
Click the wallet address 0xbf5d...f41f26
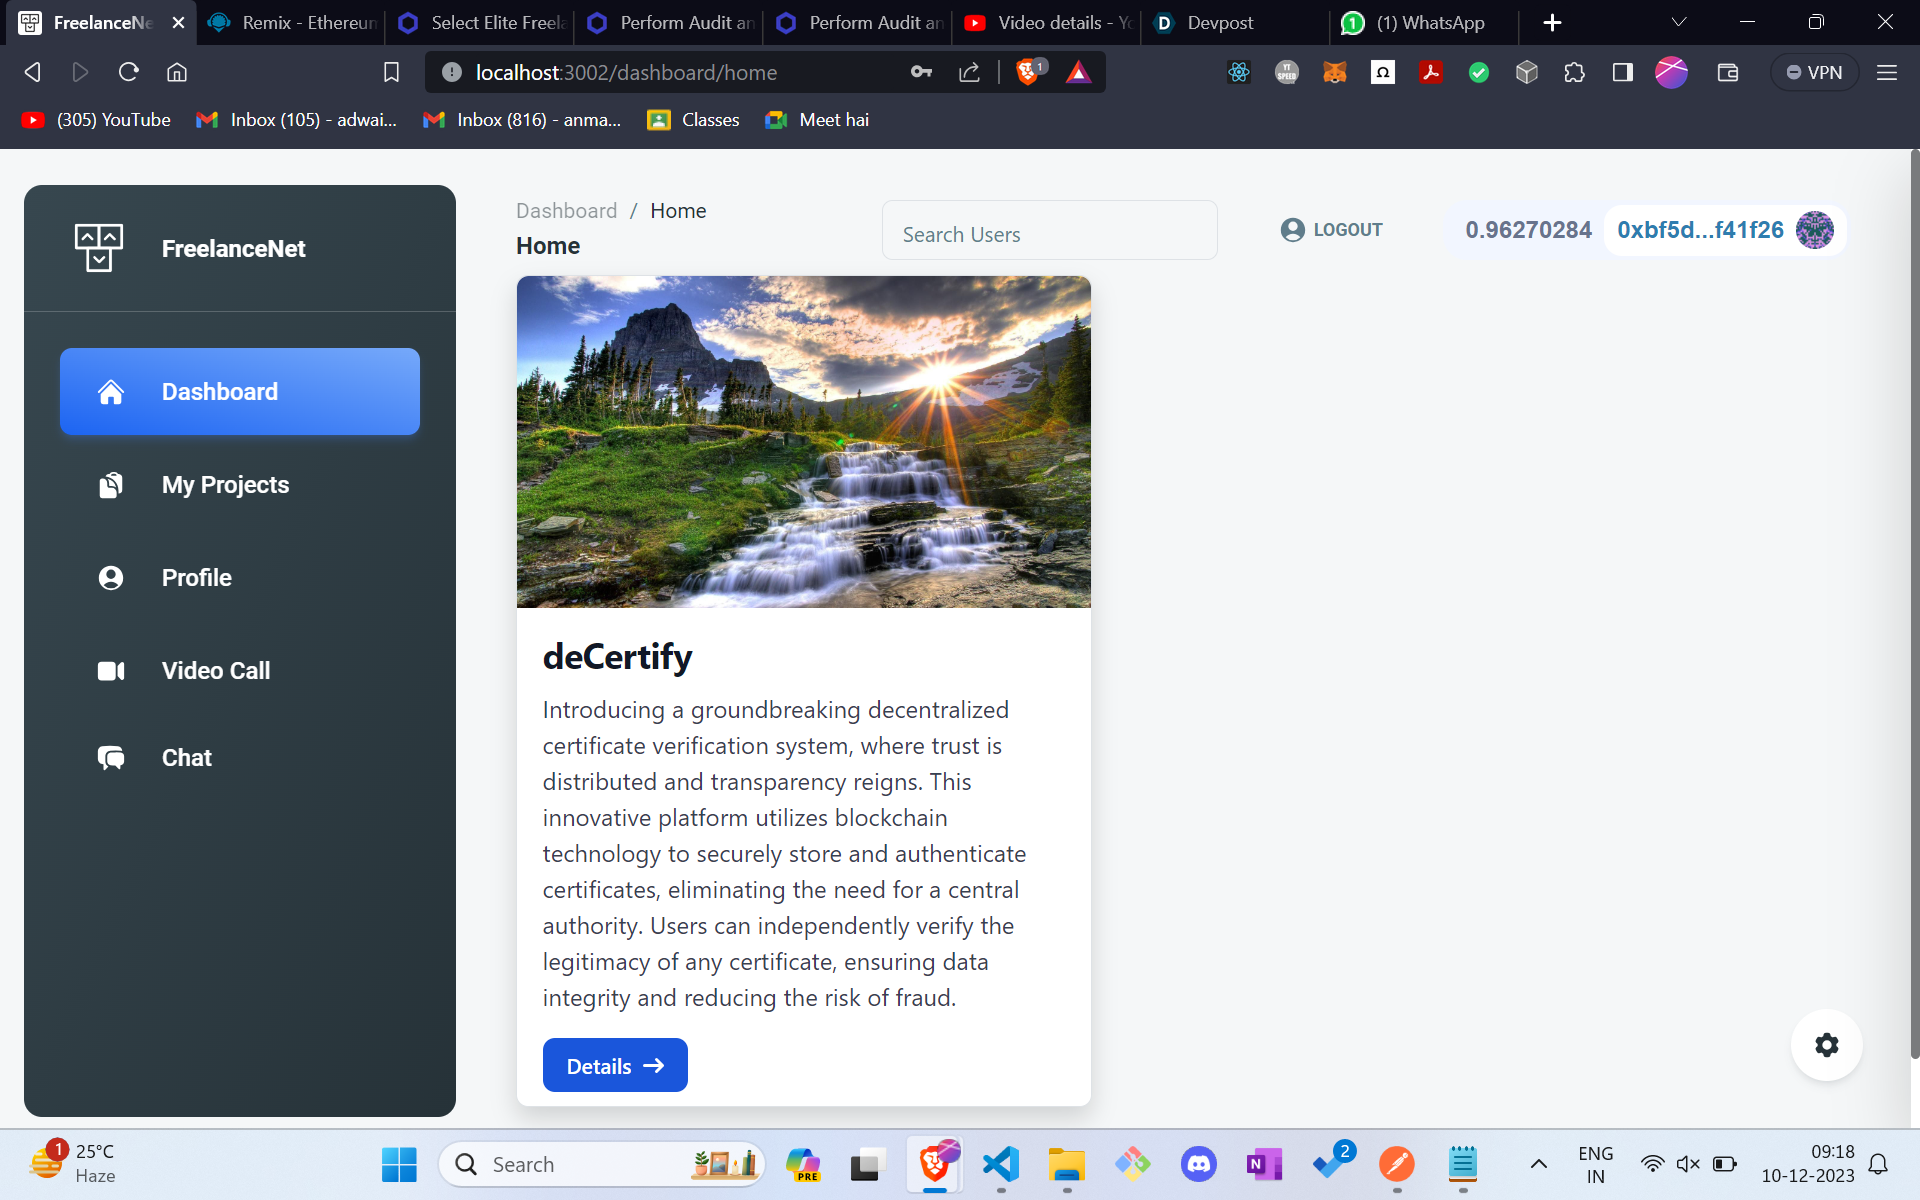1700,230
